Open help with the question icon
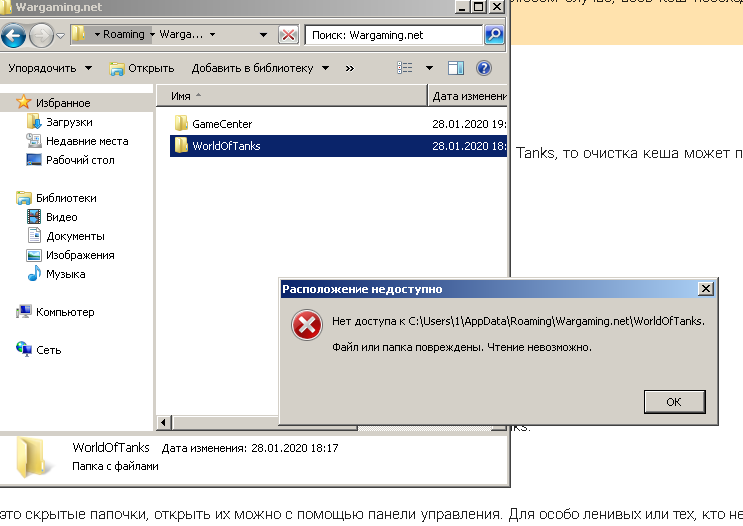Screen dimensions: 743x526 coord(484,68)
